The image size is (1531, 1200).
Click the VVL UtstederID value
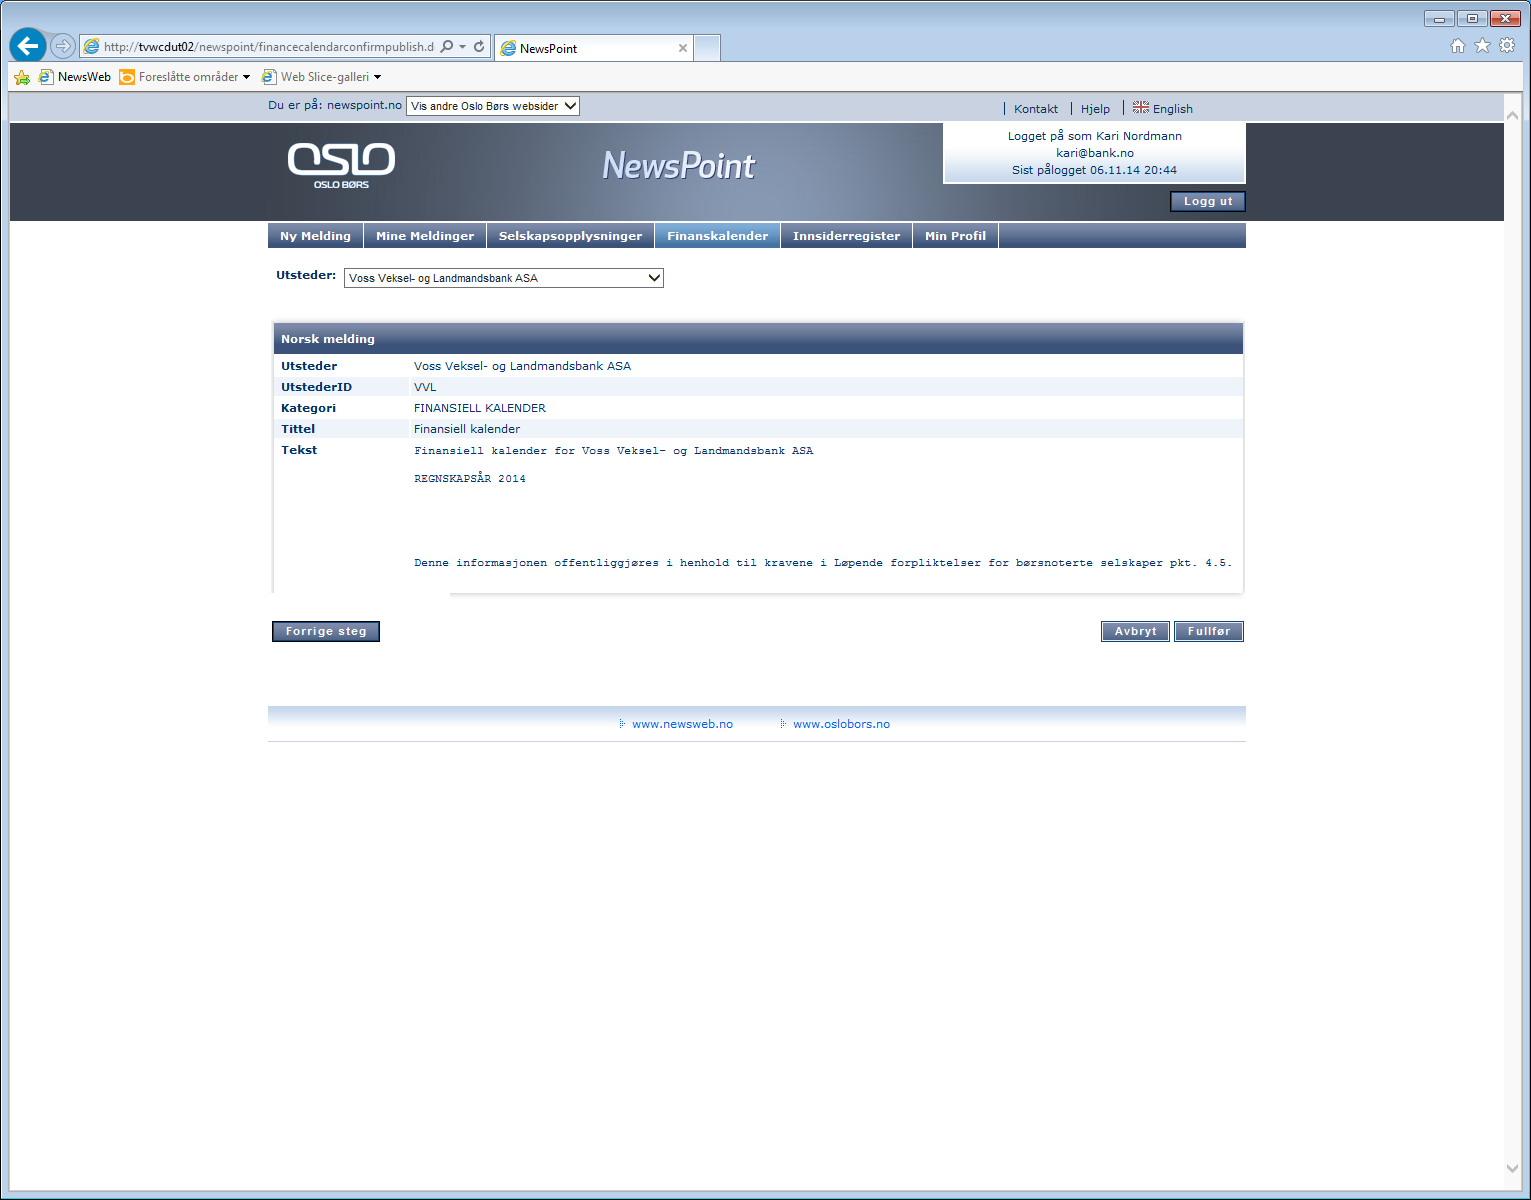[425, 387]
